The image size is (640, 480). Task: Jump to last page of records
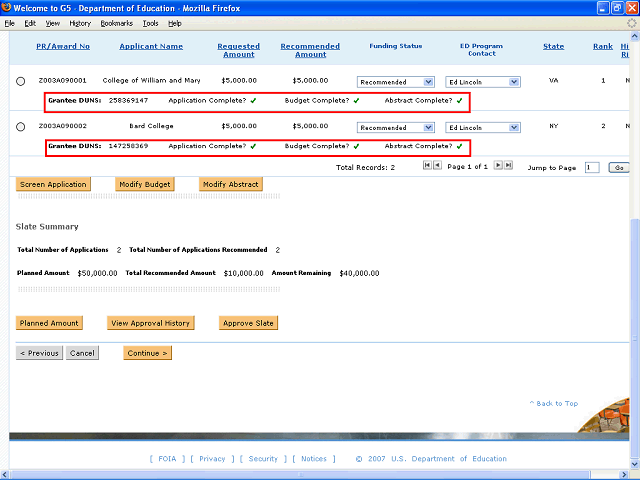click(508, 166)
